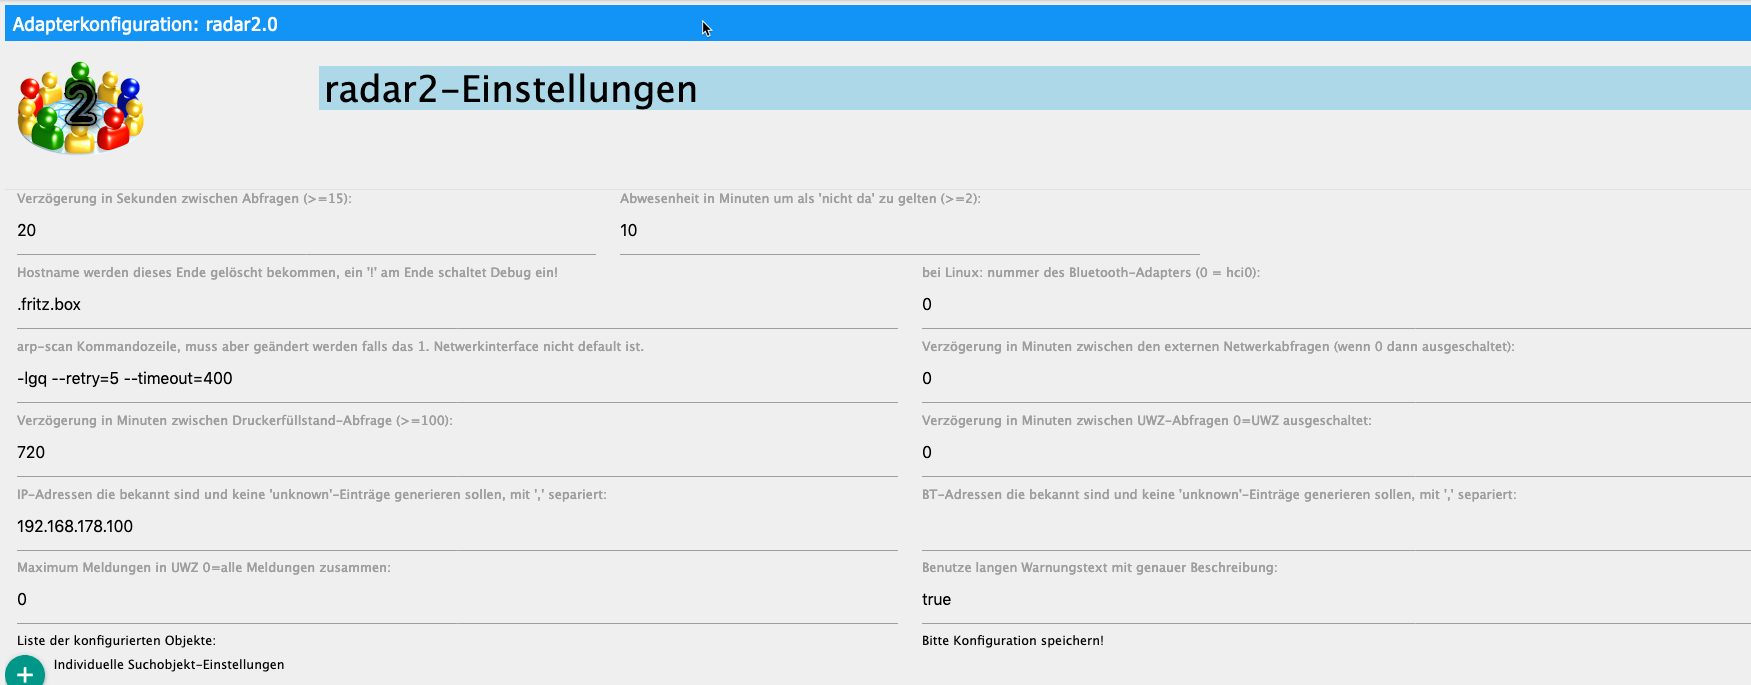1751x685 pixels.
Task: Click the radar2 adapter logo image
Action: tap(81, 108)
